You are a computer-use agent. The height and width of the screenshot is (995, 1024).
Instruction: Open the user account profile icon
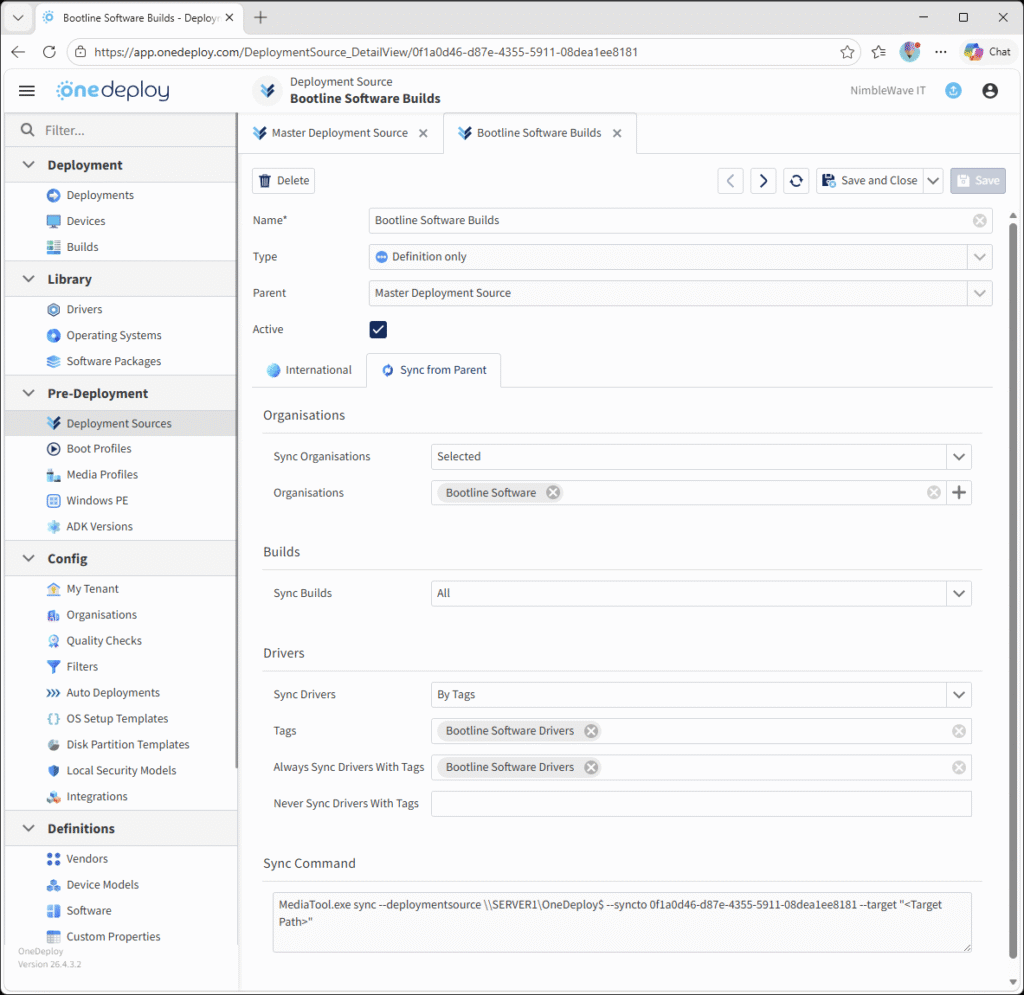pyautogui.click(x=990, y=91)
